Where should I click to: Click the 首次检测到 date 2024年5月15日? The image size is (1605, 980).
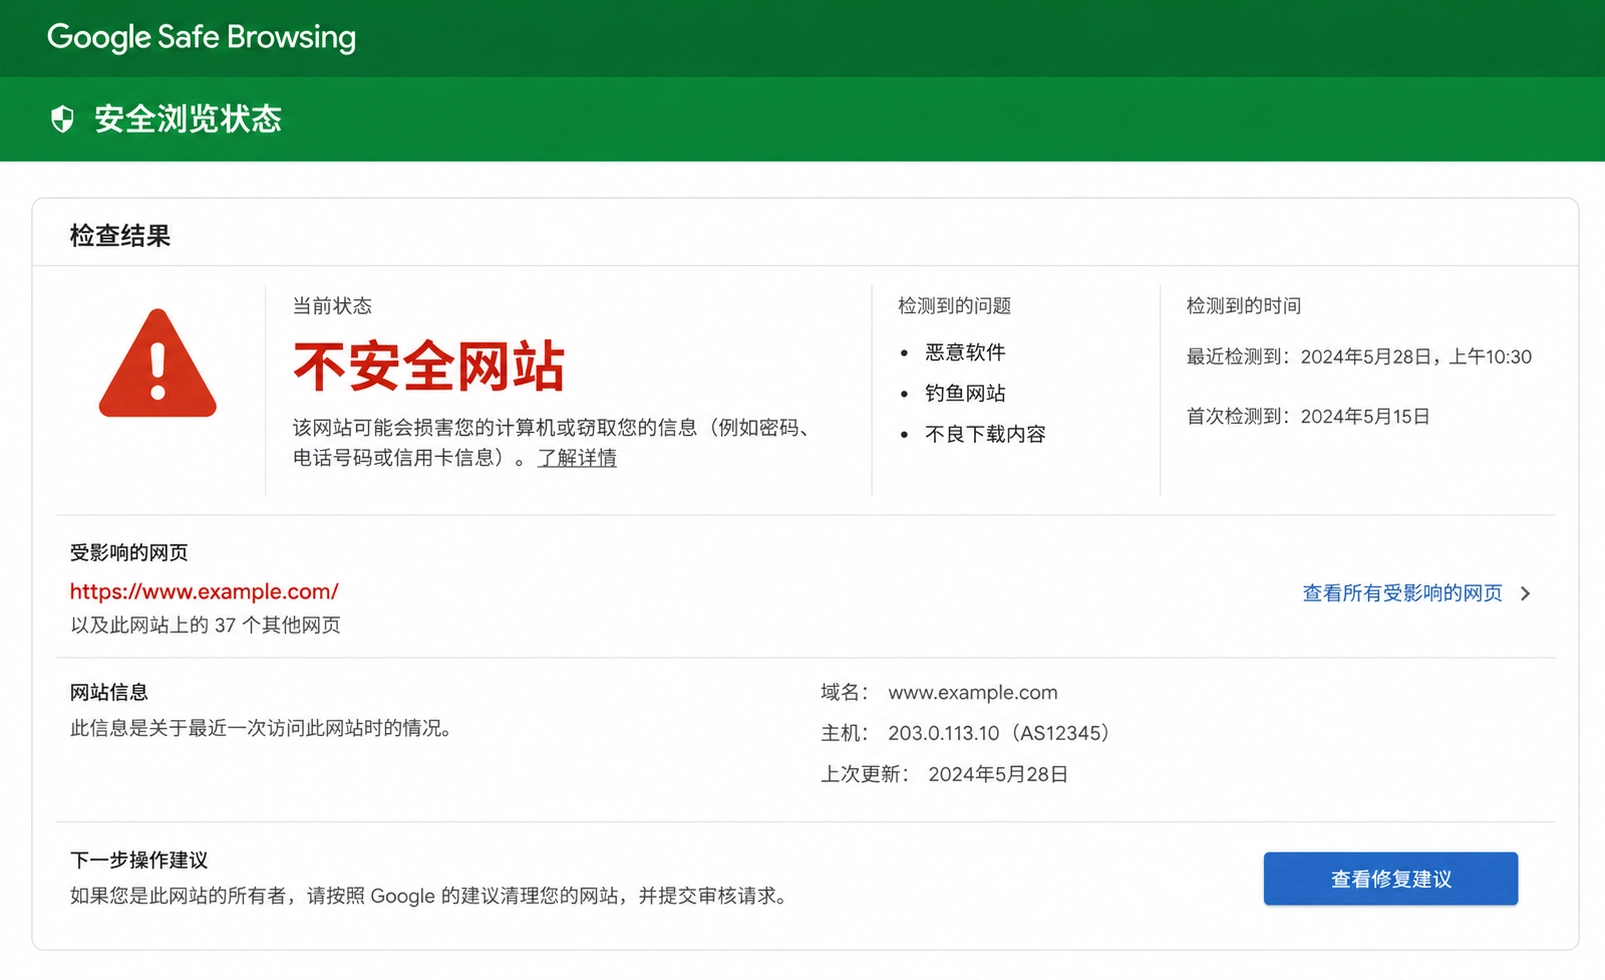(x=1365, y=416)
